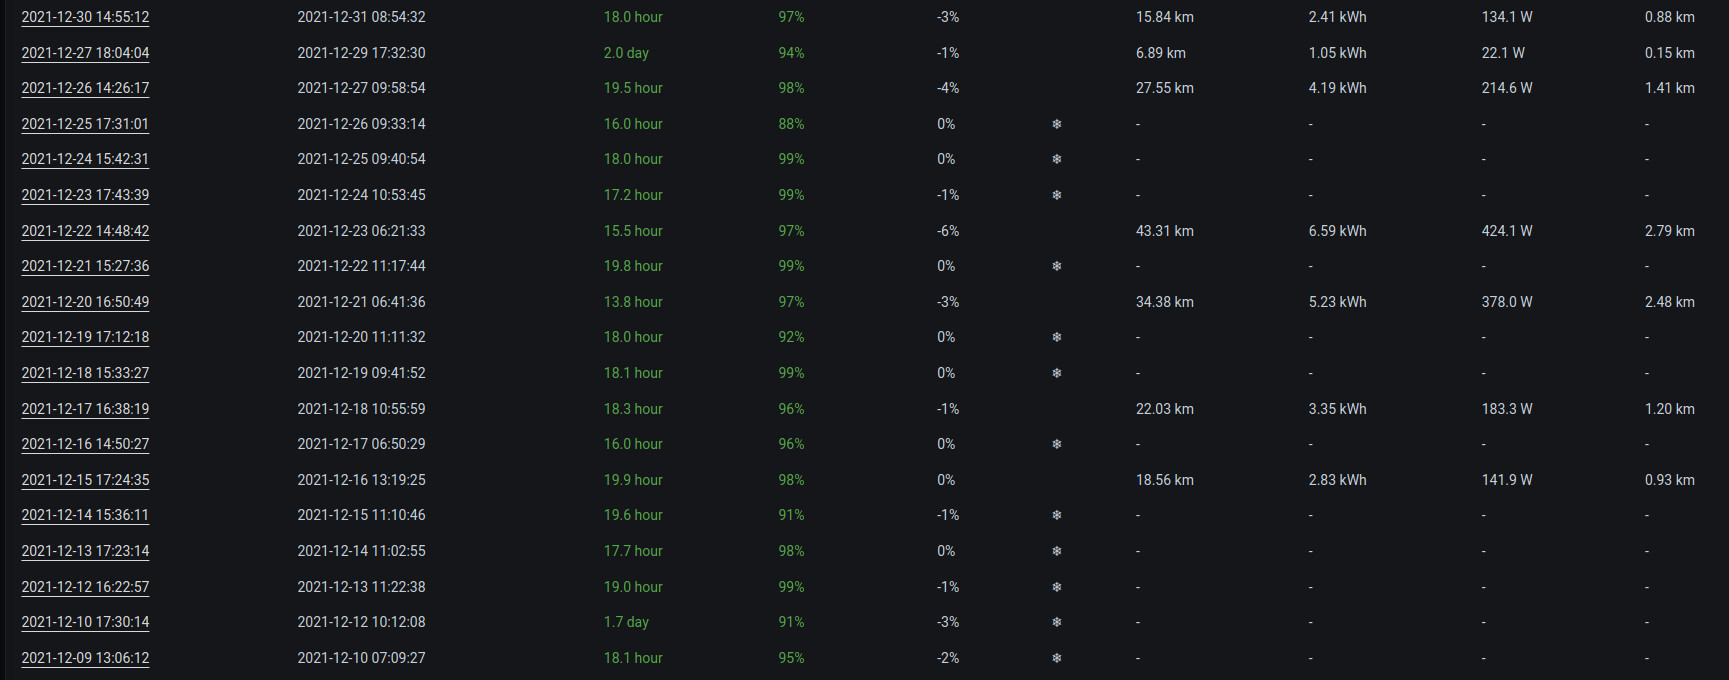Click the snowflake icon in the 2021-12-25 17:31:01 row
Viewport: 1729px width, 680px height.
[x=1057, y=124]
